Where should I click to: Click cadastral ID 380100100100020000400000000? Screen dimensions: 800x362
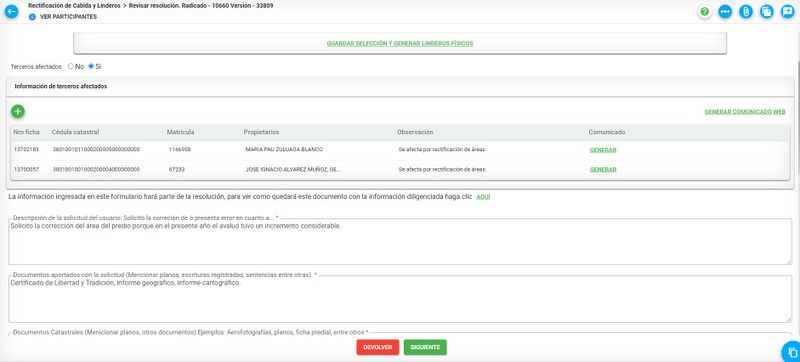point(96,169)
